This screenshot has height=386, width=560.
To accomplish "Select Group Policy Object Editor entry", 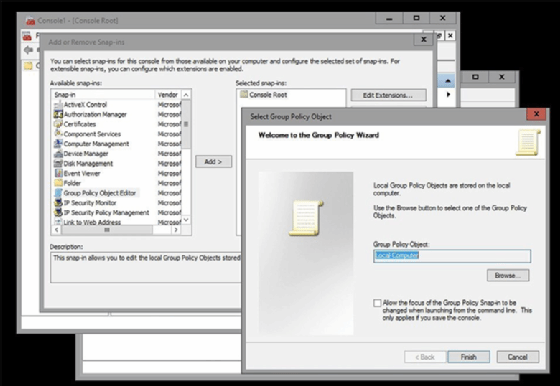I will click(100, 193).
